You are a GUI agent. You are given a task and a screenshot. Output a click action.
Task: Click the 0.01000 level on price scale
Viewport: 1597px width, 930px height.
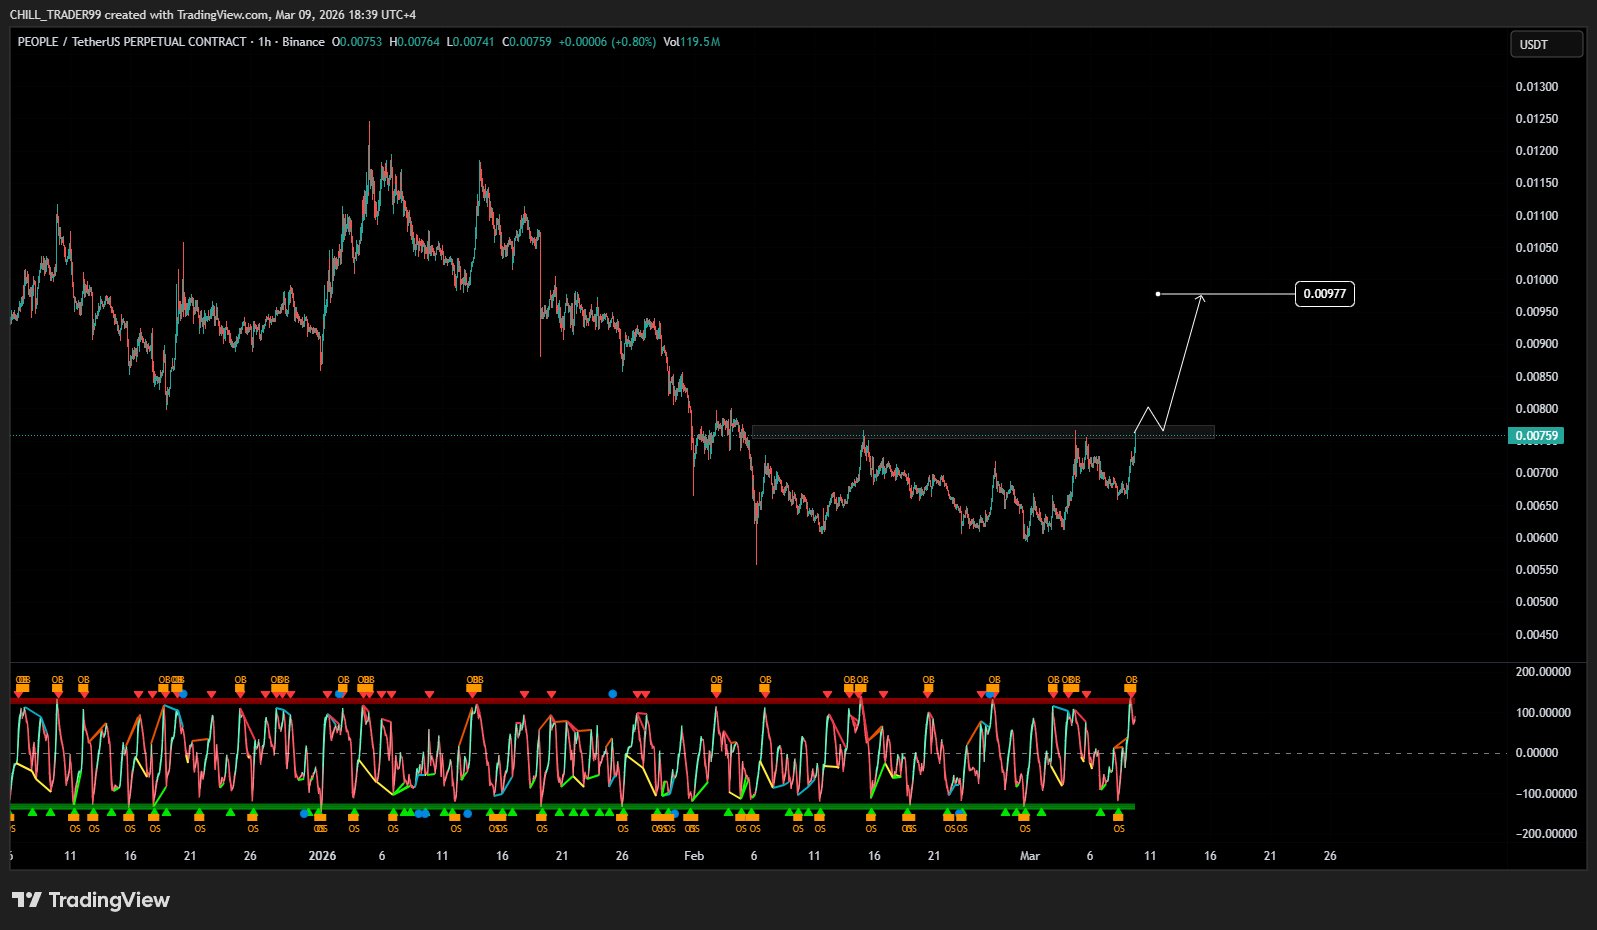(x=1536, y=280)
